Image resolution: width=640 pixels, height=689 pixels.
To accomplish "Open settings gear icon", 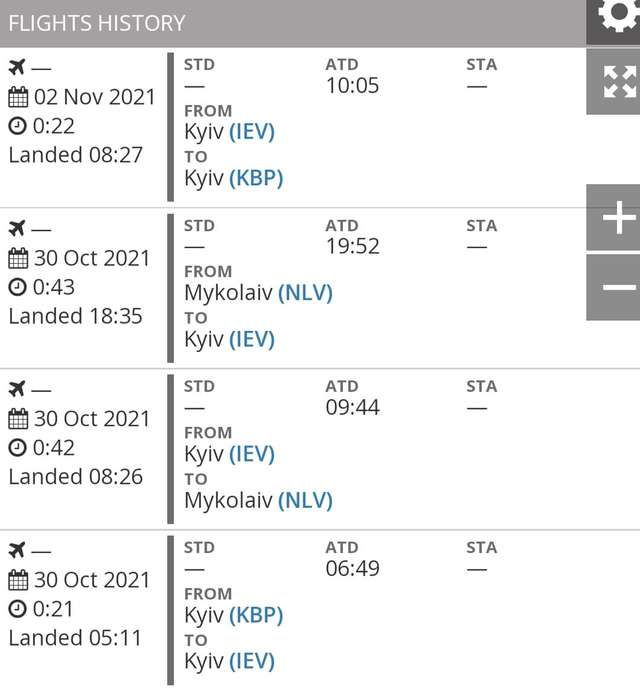I will pos(617,17).
